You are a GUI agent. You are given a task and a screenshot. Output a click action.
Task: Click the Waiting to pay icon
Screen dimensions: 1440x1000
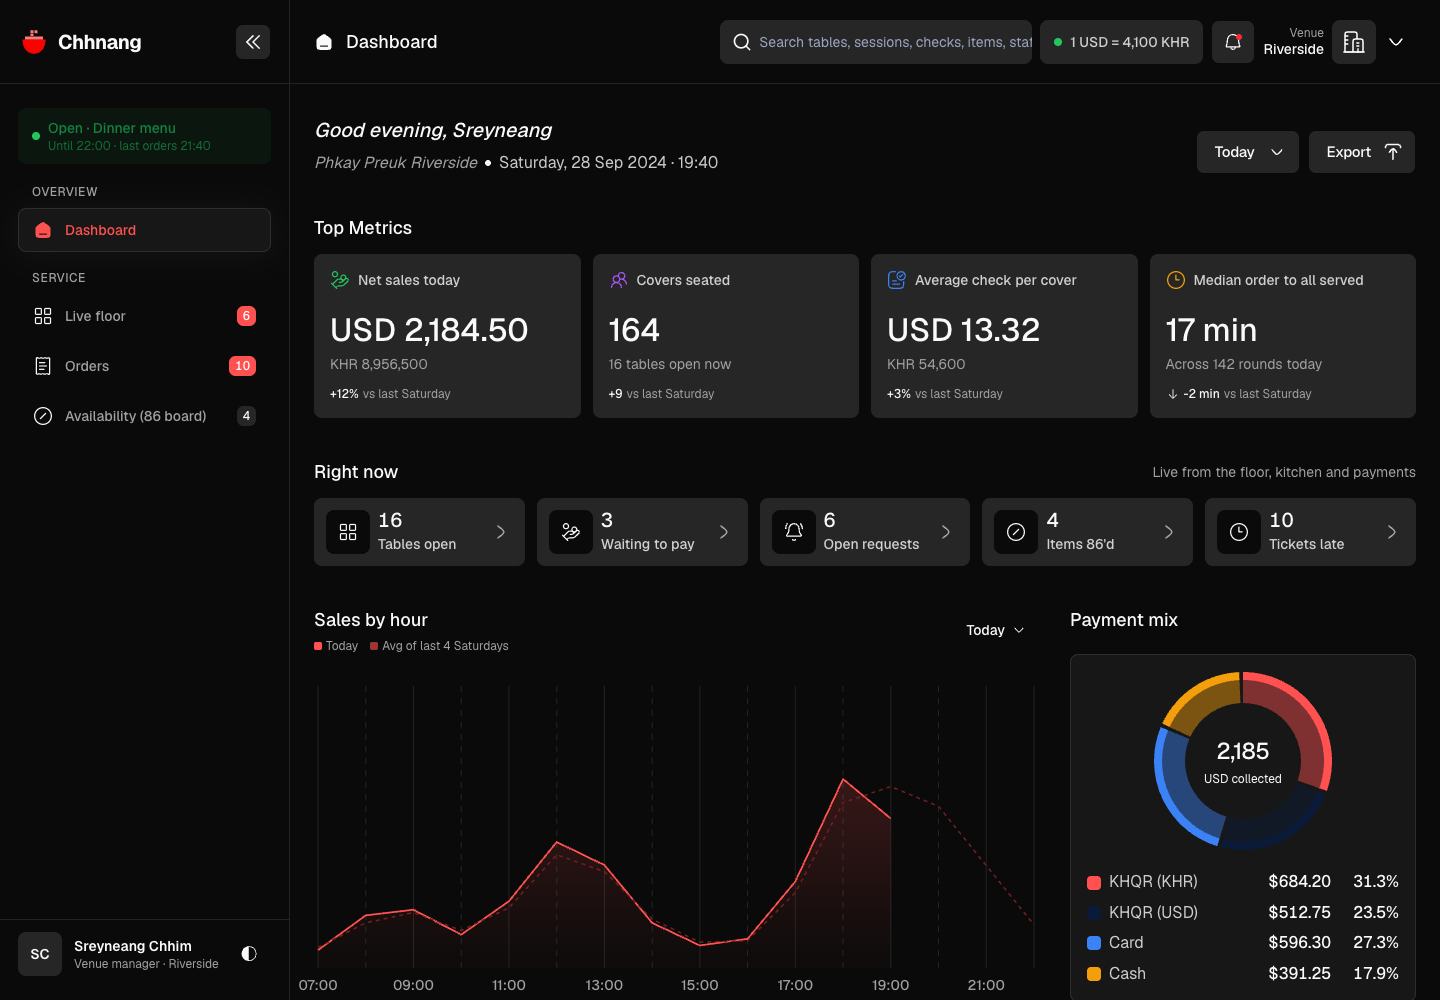coord(571,532)
